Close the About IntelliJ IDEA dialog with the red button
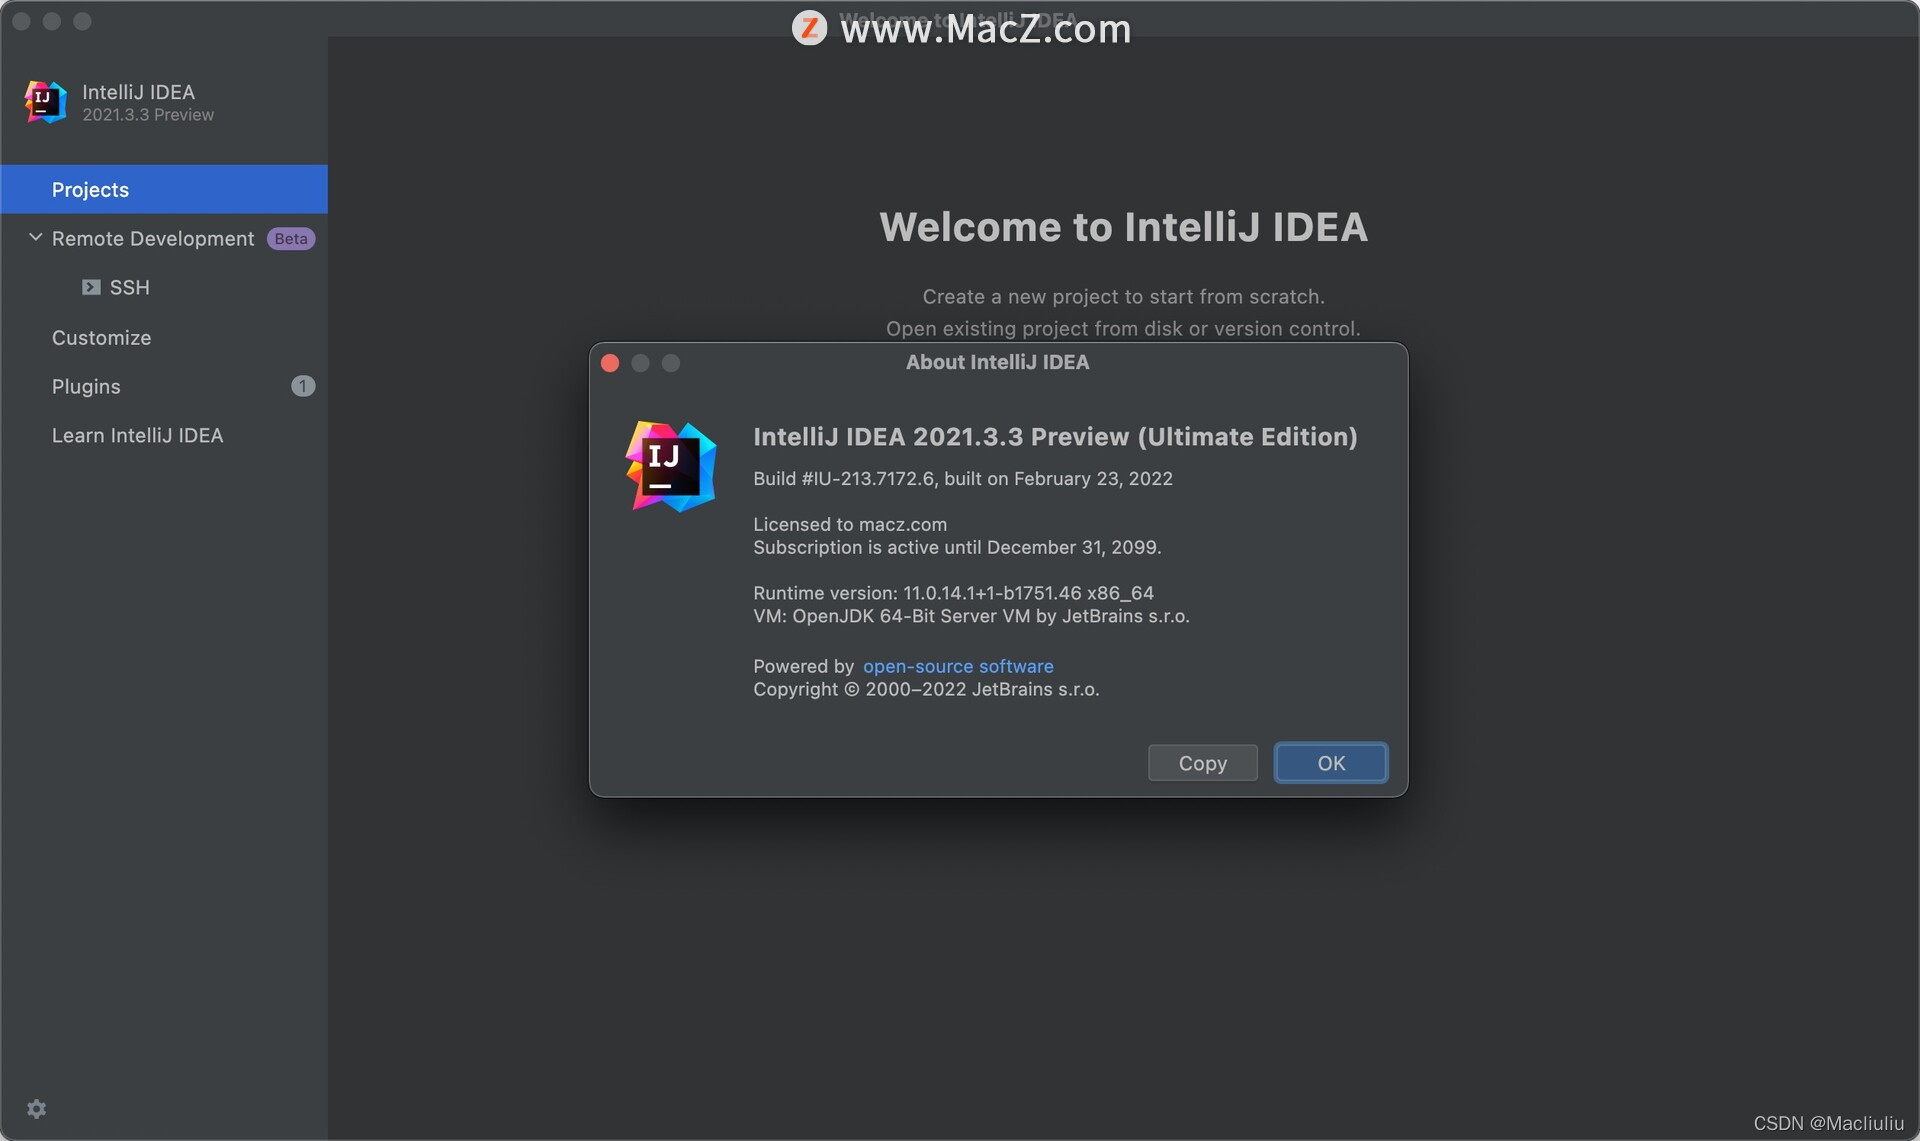The image size is (1920, 1141). click(x=610, y=363)
